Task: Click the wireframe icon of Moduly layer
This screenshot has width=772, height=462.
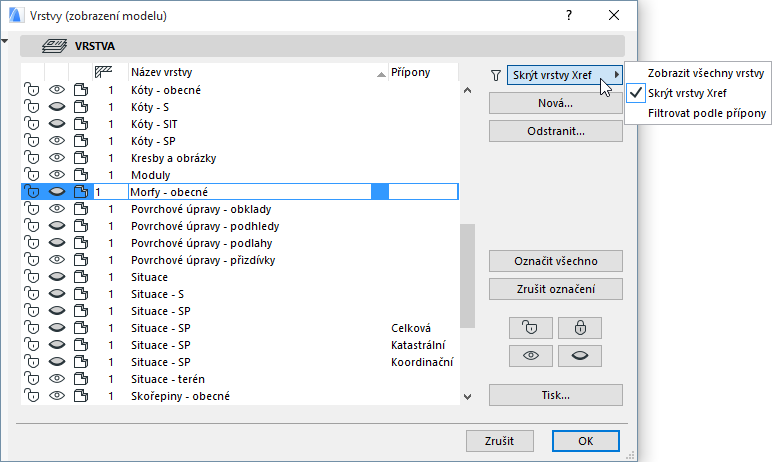Action: click(80, 175)
